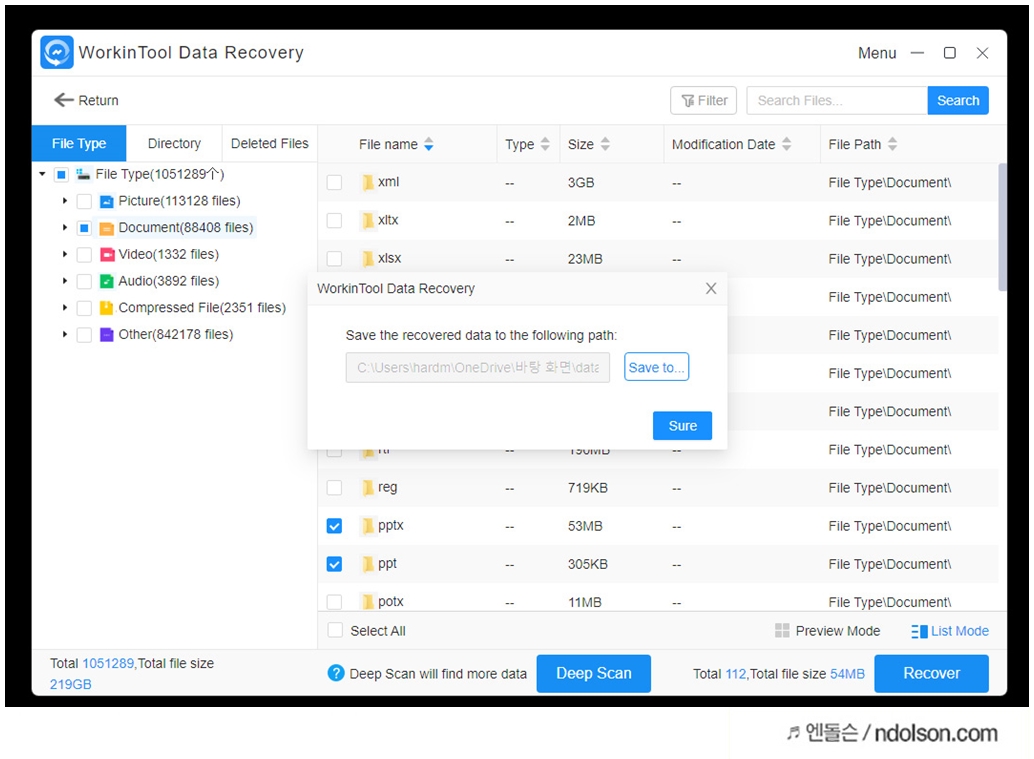Click the Audio category icon
Viewport: 1034px width, 759px height.
tap(106, 282)
